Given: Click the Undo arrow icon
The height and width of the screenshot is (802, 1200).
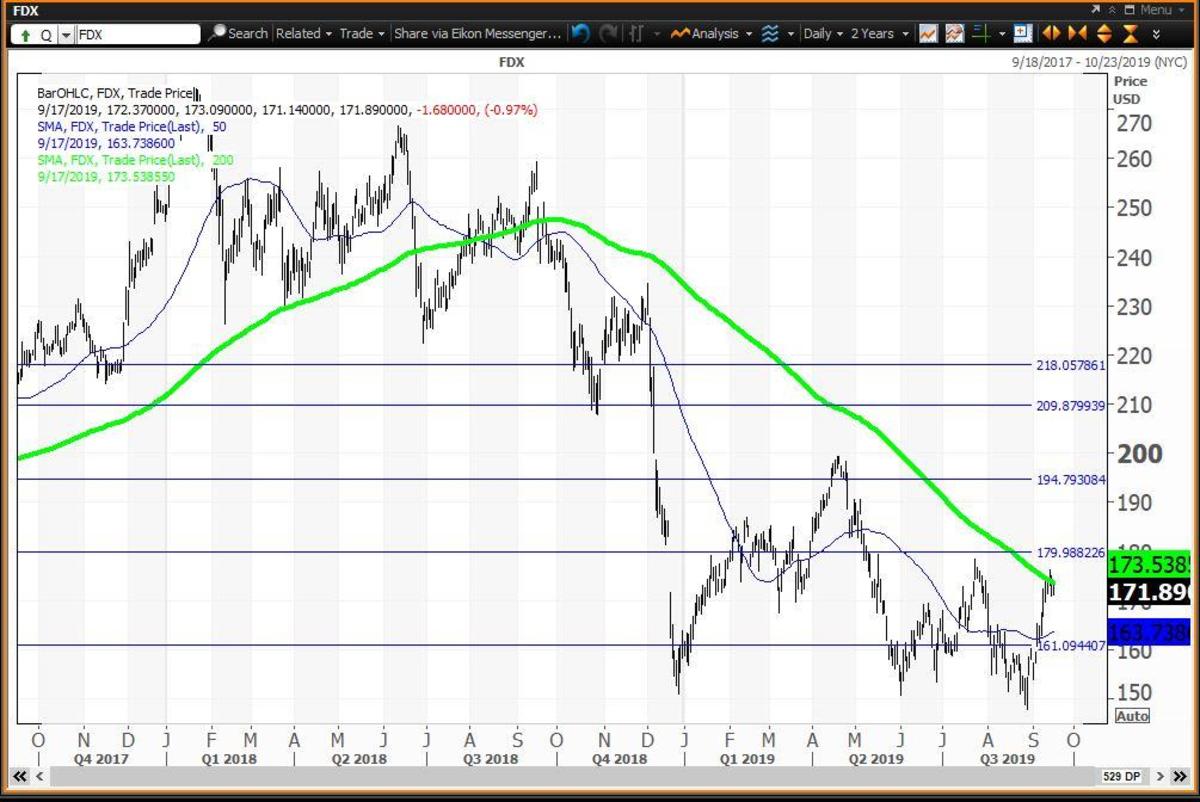Looking at the screenshot, I should (x=580, y=33).
